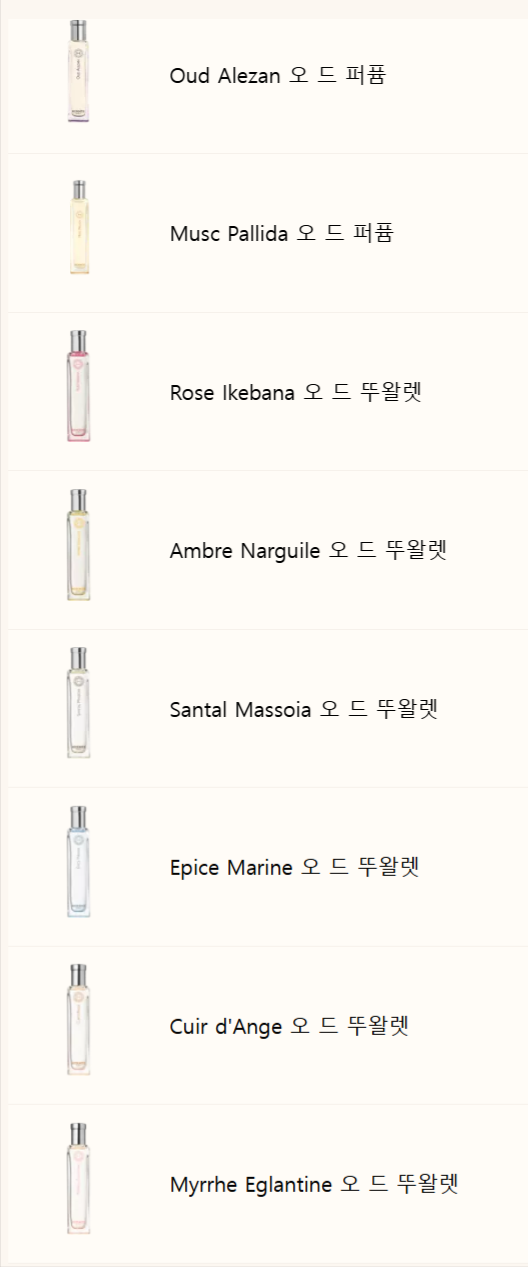Choose Santal Massoia 오 드 뚜왈렛 entry
528x1267 pixels.
click(304, 709)
